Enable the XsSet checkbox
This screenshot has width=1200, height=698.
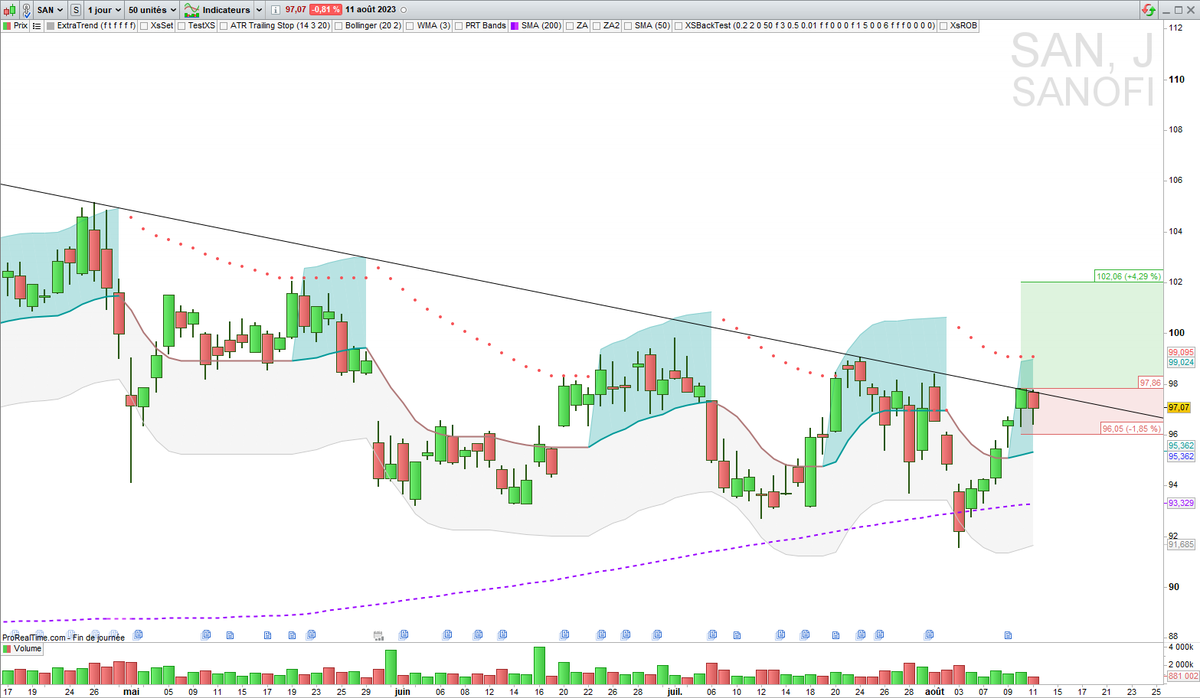[144, 25]
